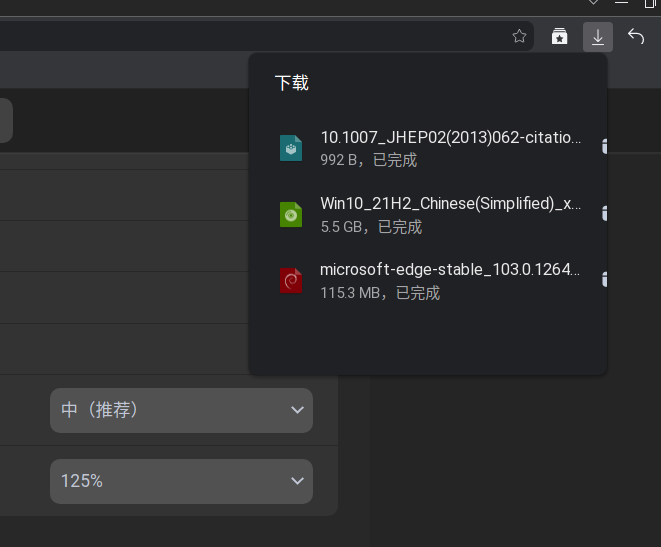661x547 pixels.
Task: Click the red microsoft-edge-stable package icon
Action: coord(291,280)
